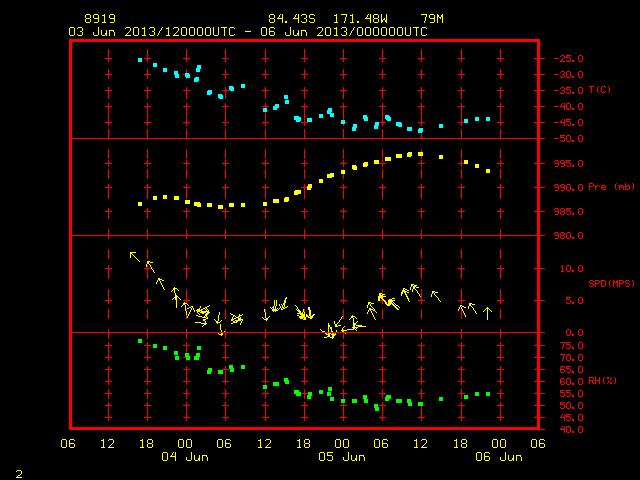Viewport: 640px width, 480px height.
Task: Click the 05 Jun date label
Action: click(342, 457)
